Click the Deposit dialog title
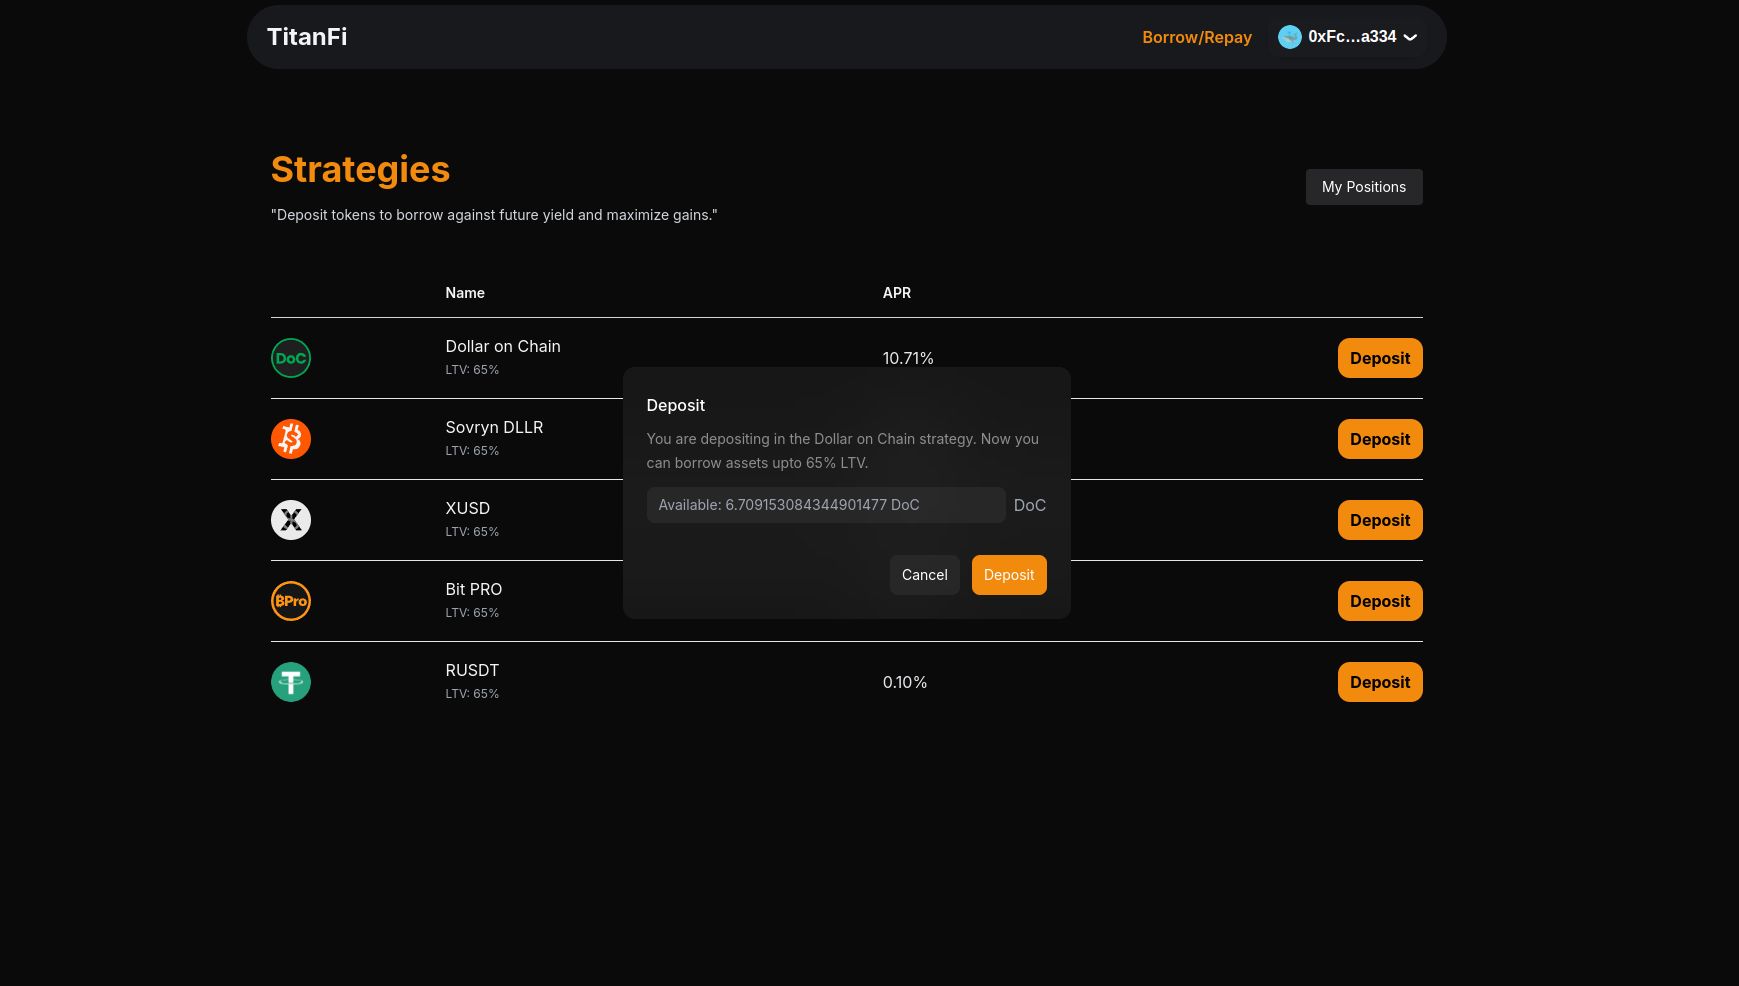This screenshot has width=1739, height=986. click(x=676, y=405)
